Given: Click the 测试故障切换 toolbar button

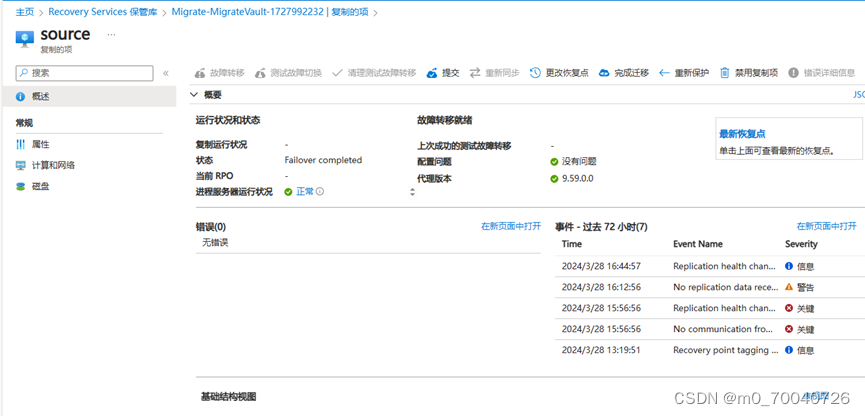Looking at the screenshot, I should click(288, 73).
